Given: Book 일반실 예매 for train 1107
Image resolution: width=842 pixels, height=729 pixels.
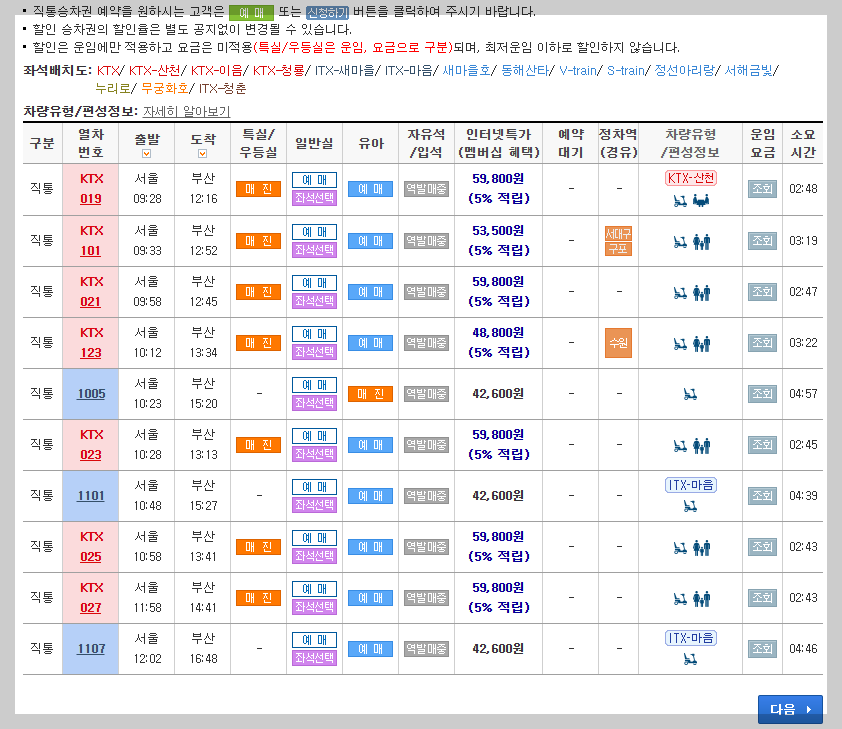Looking at the screenshot, I should [314, 640].
